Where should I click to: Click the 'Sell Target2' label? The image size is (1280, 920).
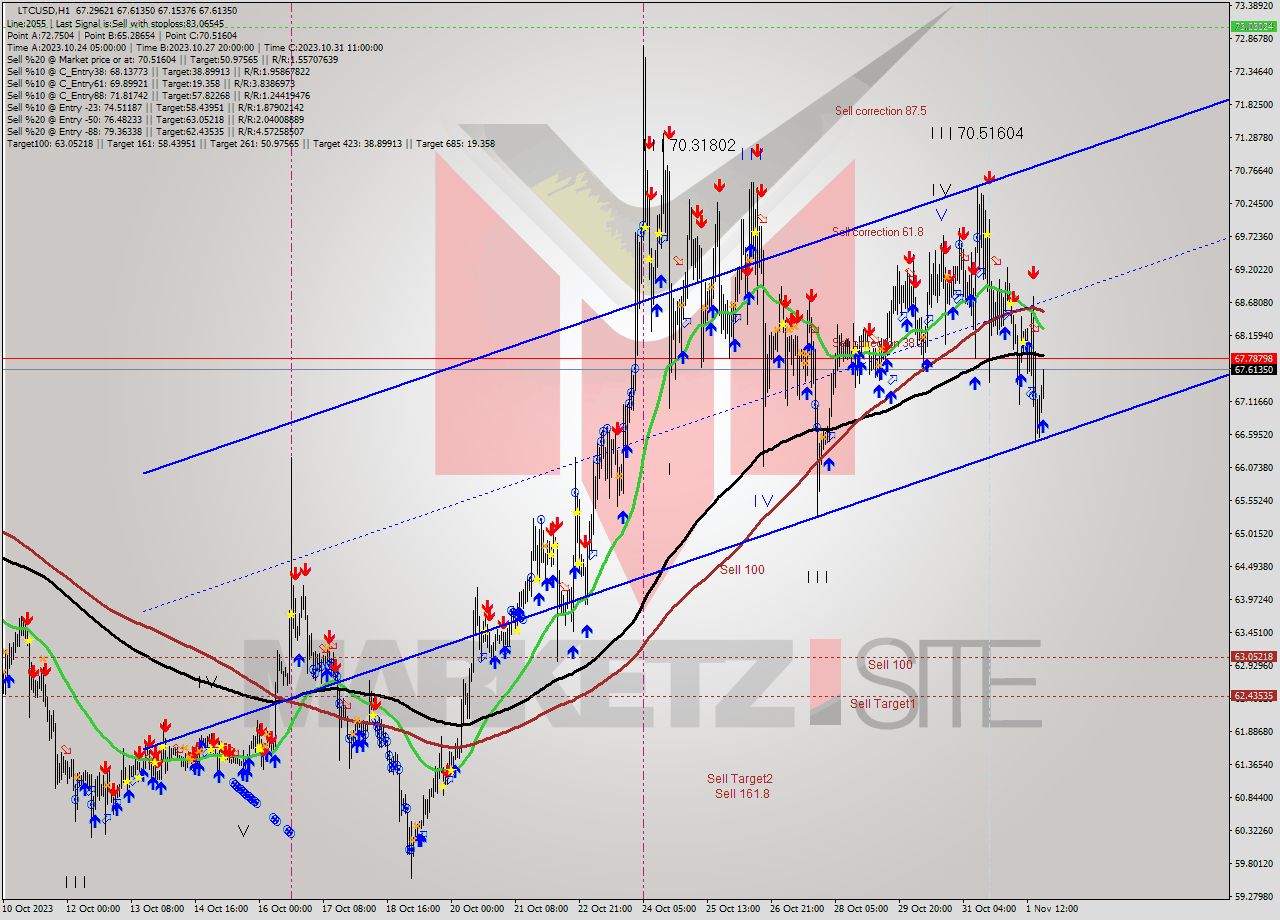click(740, 779)
